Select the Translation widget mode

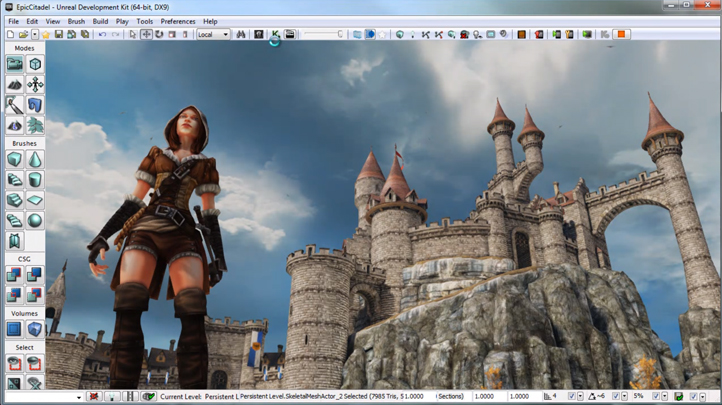[x=146, y=35]
